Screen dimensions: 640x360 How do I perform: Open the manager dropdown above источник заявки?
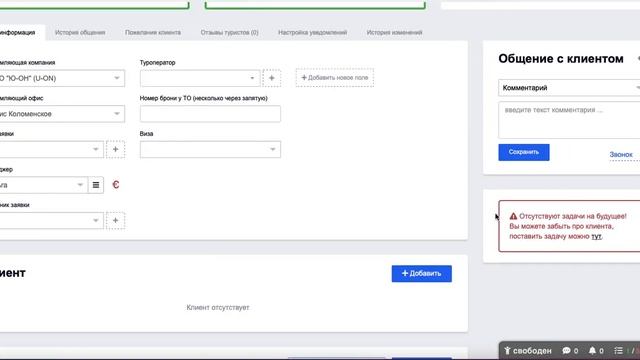pos(43,185)
